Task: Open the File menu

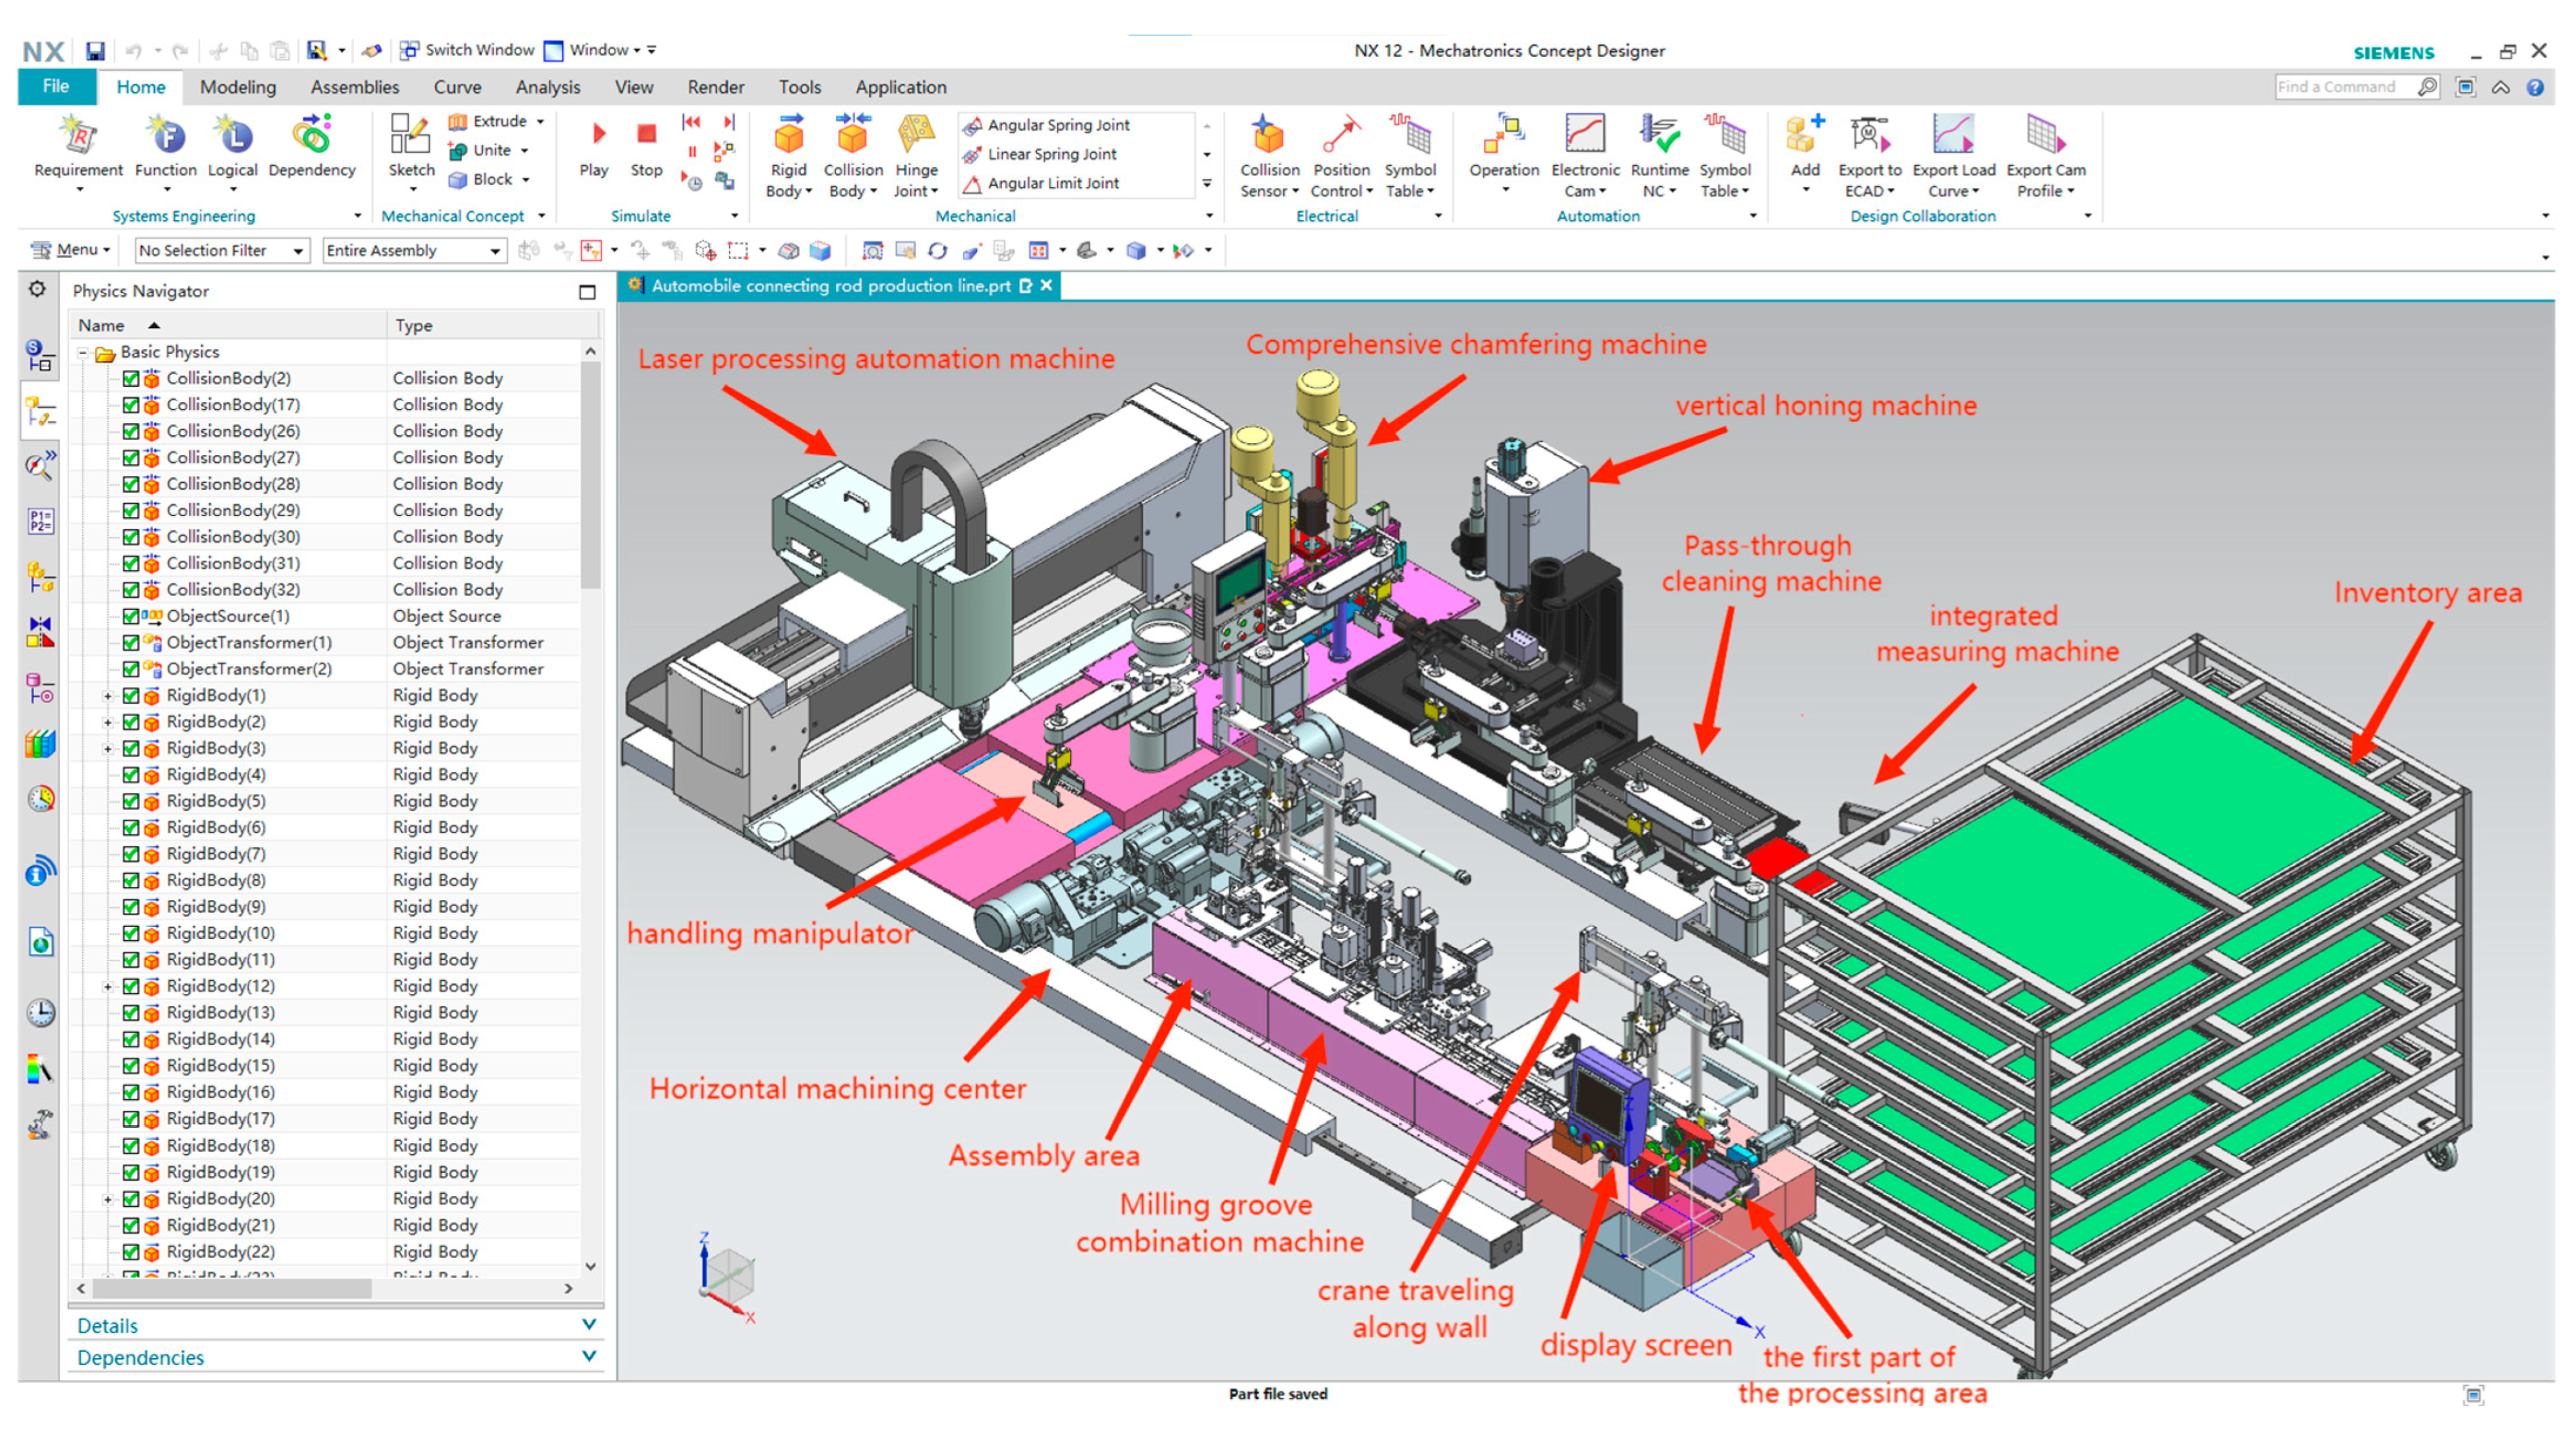Action: [x=56, y=87]
